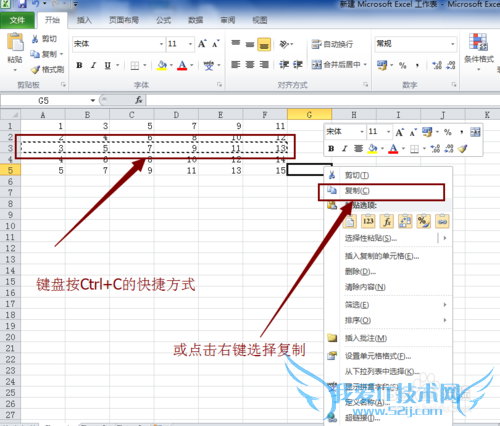Click ribbon accounting number format icon
500x426 pixels.
382,65
